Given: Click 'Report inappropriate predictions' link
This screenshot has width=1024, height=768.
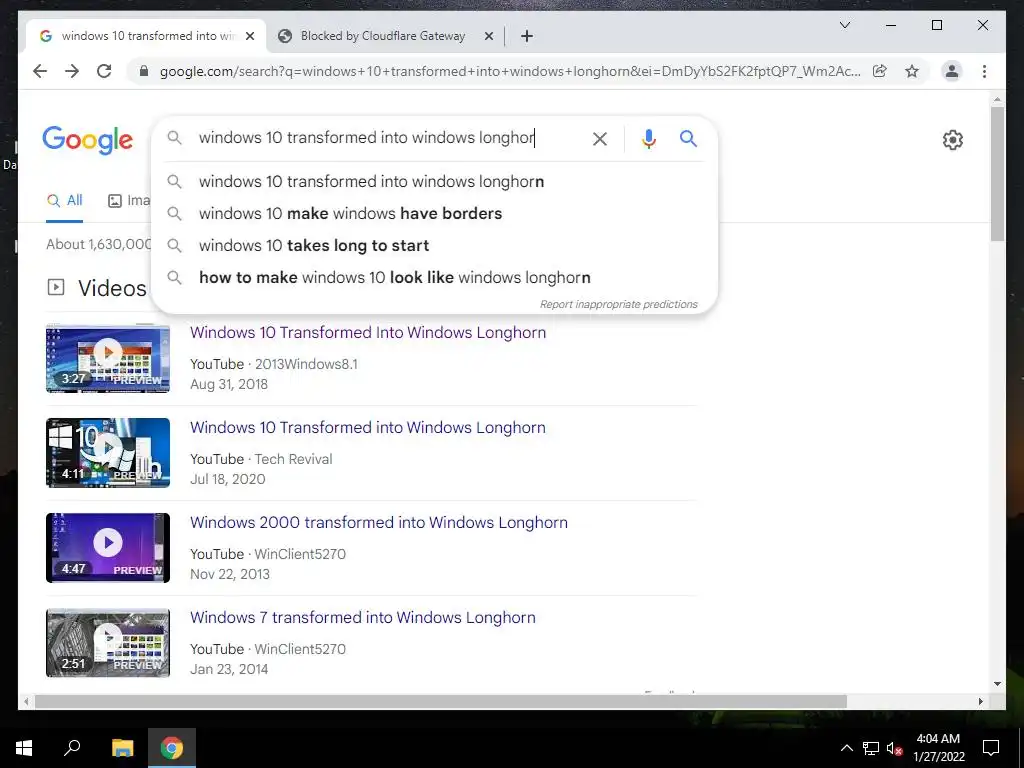Looking at the screenshot, I should click(618, 304).
